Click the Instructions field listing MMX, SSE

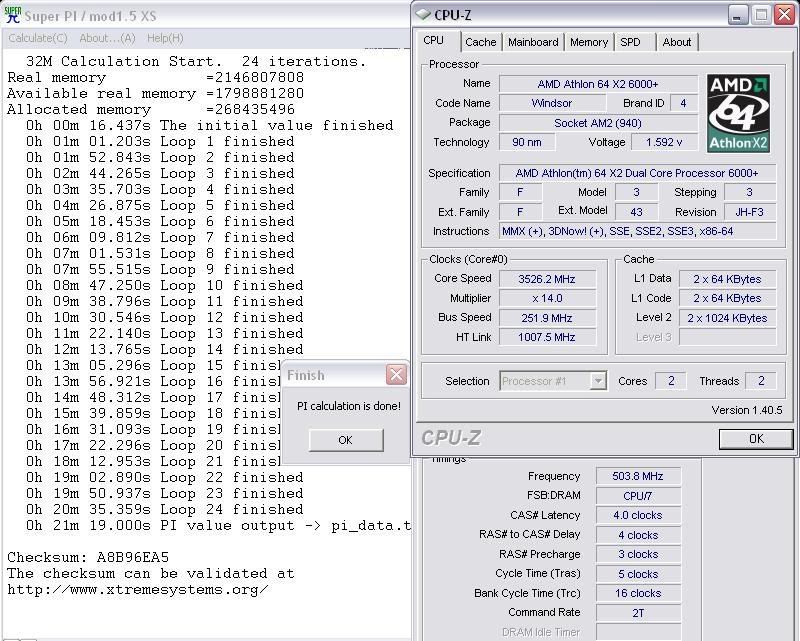click(x=637, y=231)
